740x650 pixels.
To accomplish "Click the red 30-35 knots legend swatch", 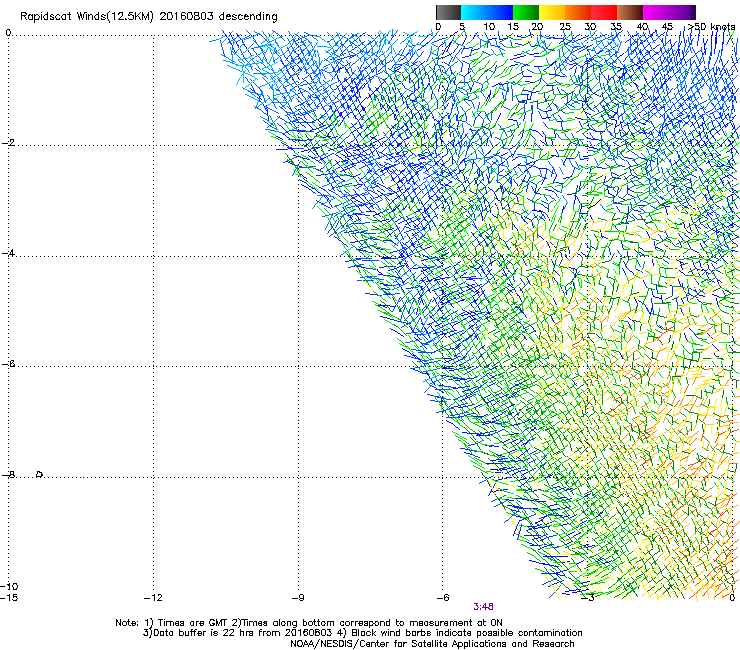I will click(x=604, y=12).
